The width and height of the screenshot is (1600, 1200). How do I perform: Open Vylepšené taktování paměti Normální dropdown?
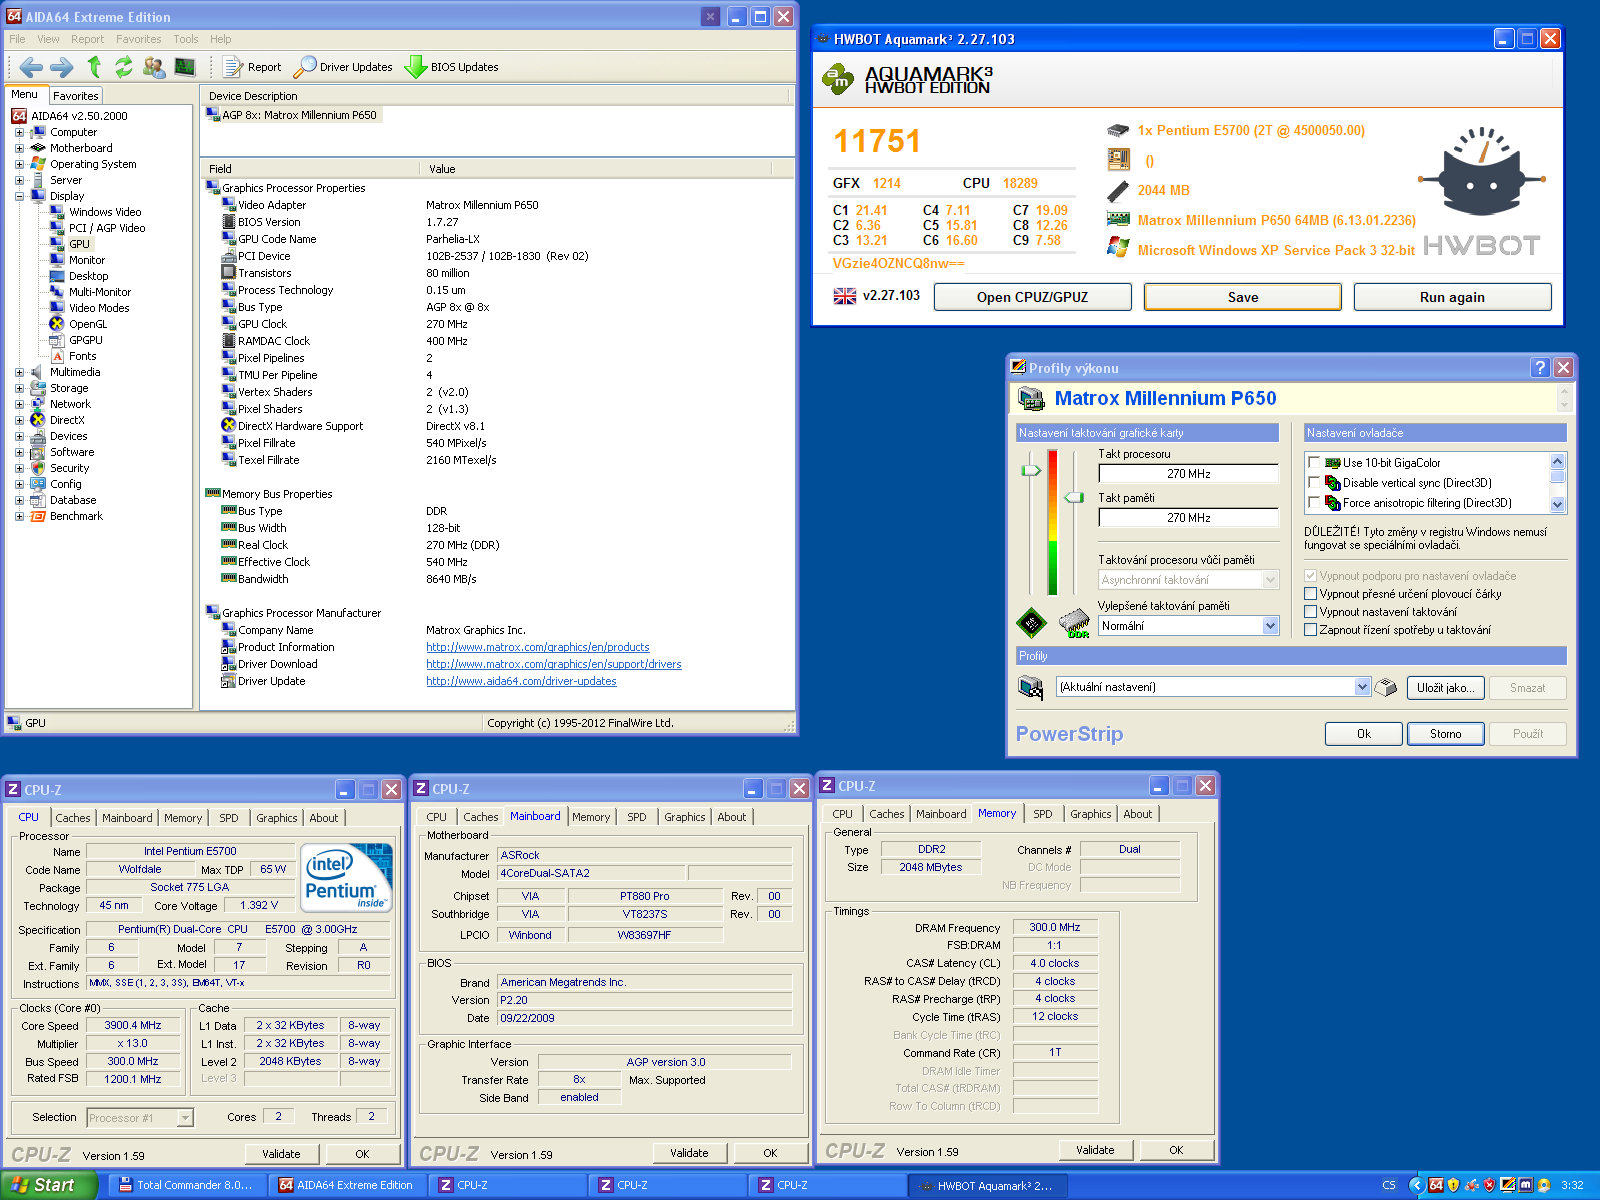[x=1270, y=626]
